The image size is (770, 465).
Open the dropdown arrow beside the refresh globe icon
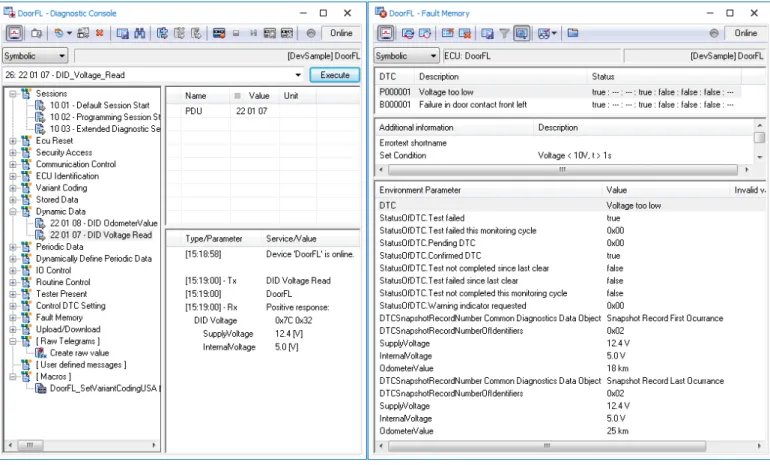click(x=69, y=33)
